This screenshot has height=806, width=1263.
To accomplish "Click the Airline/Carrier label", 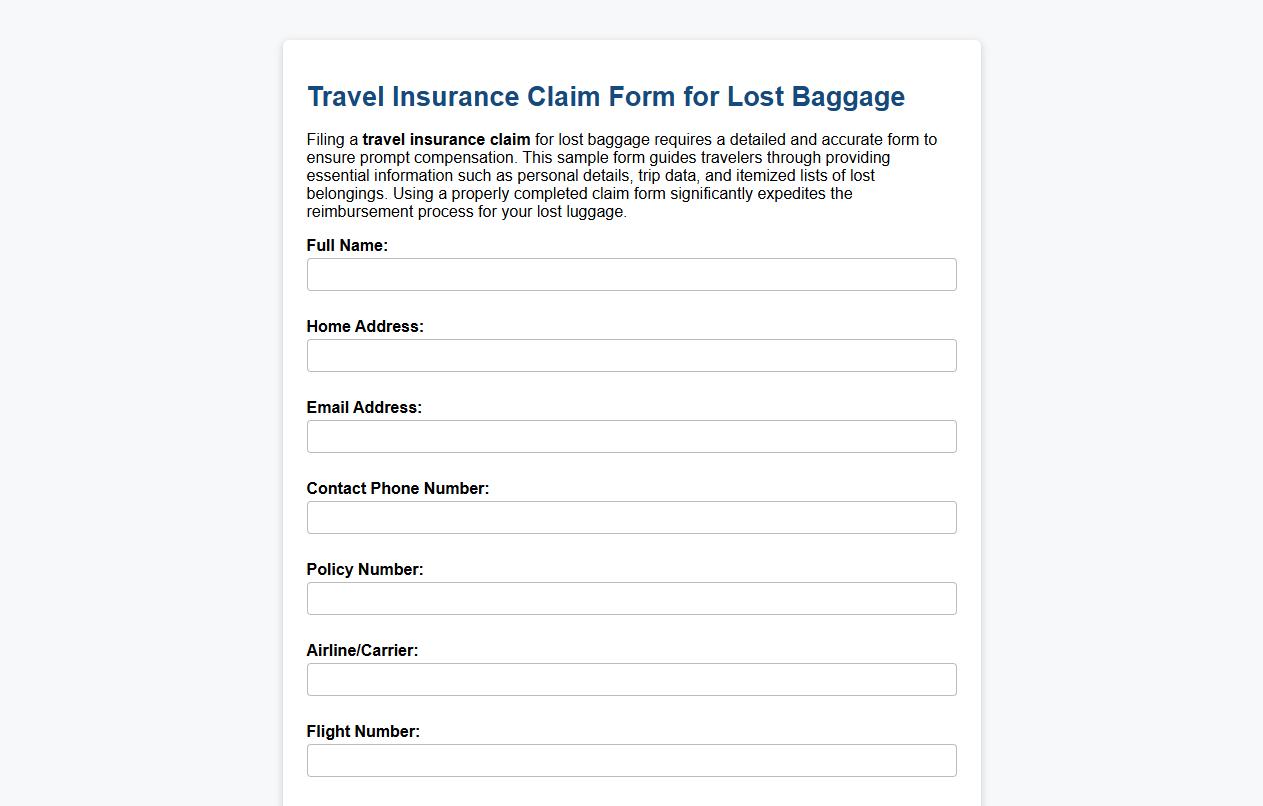I will pyautogui.click(x=363, y=650).
